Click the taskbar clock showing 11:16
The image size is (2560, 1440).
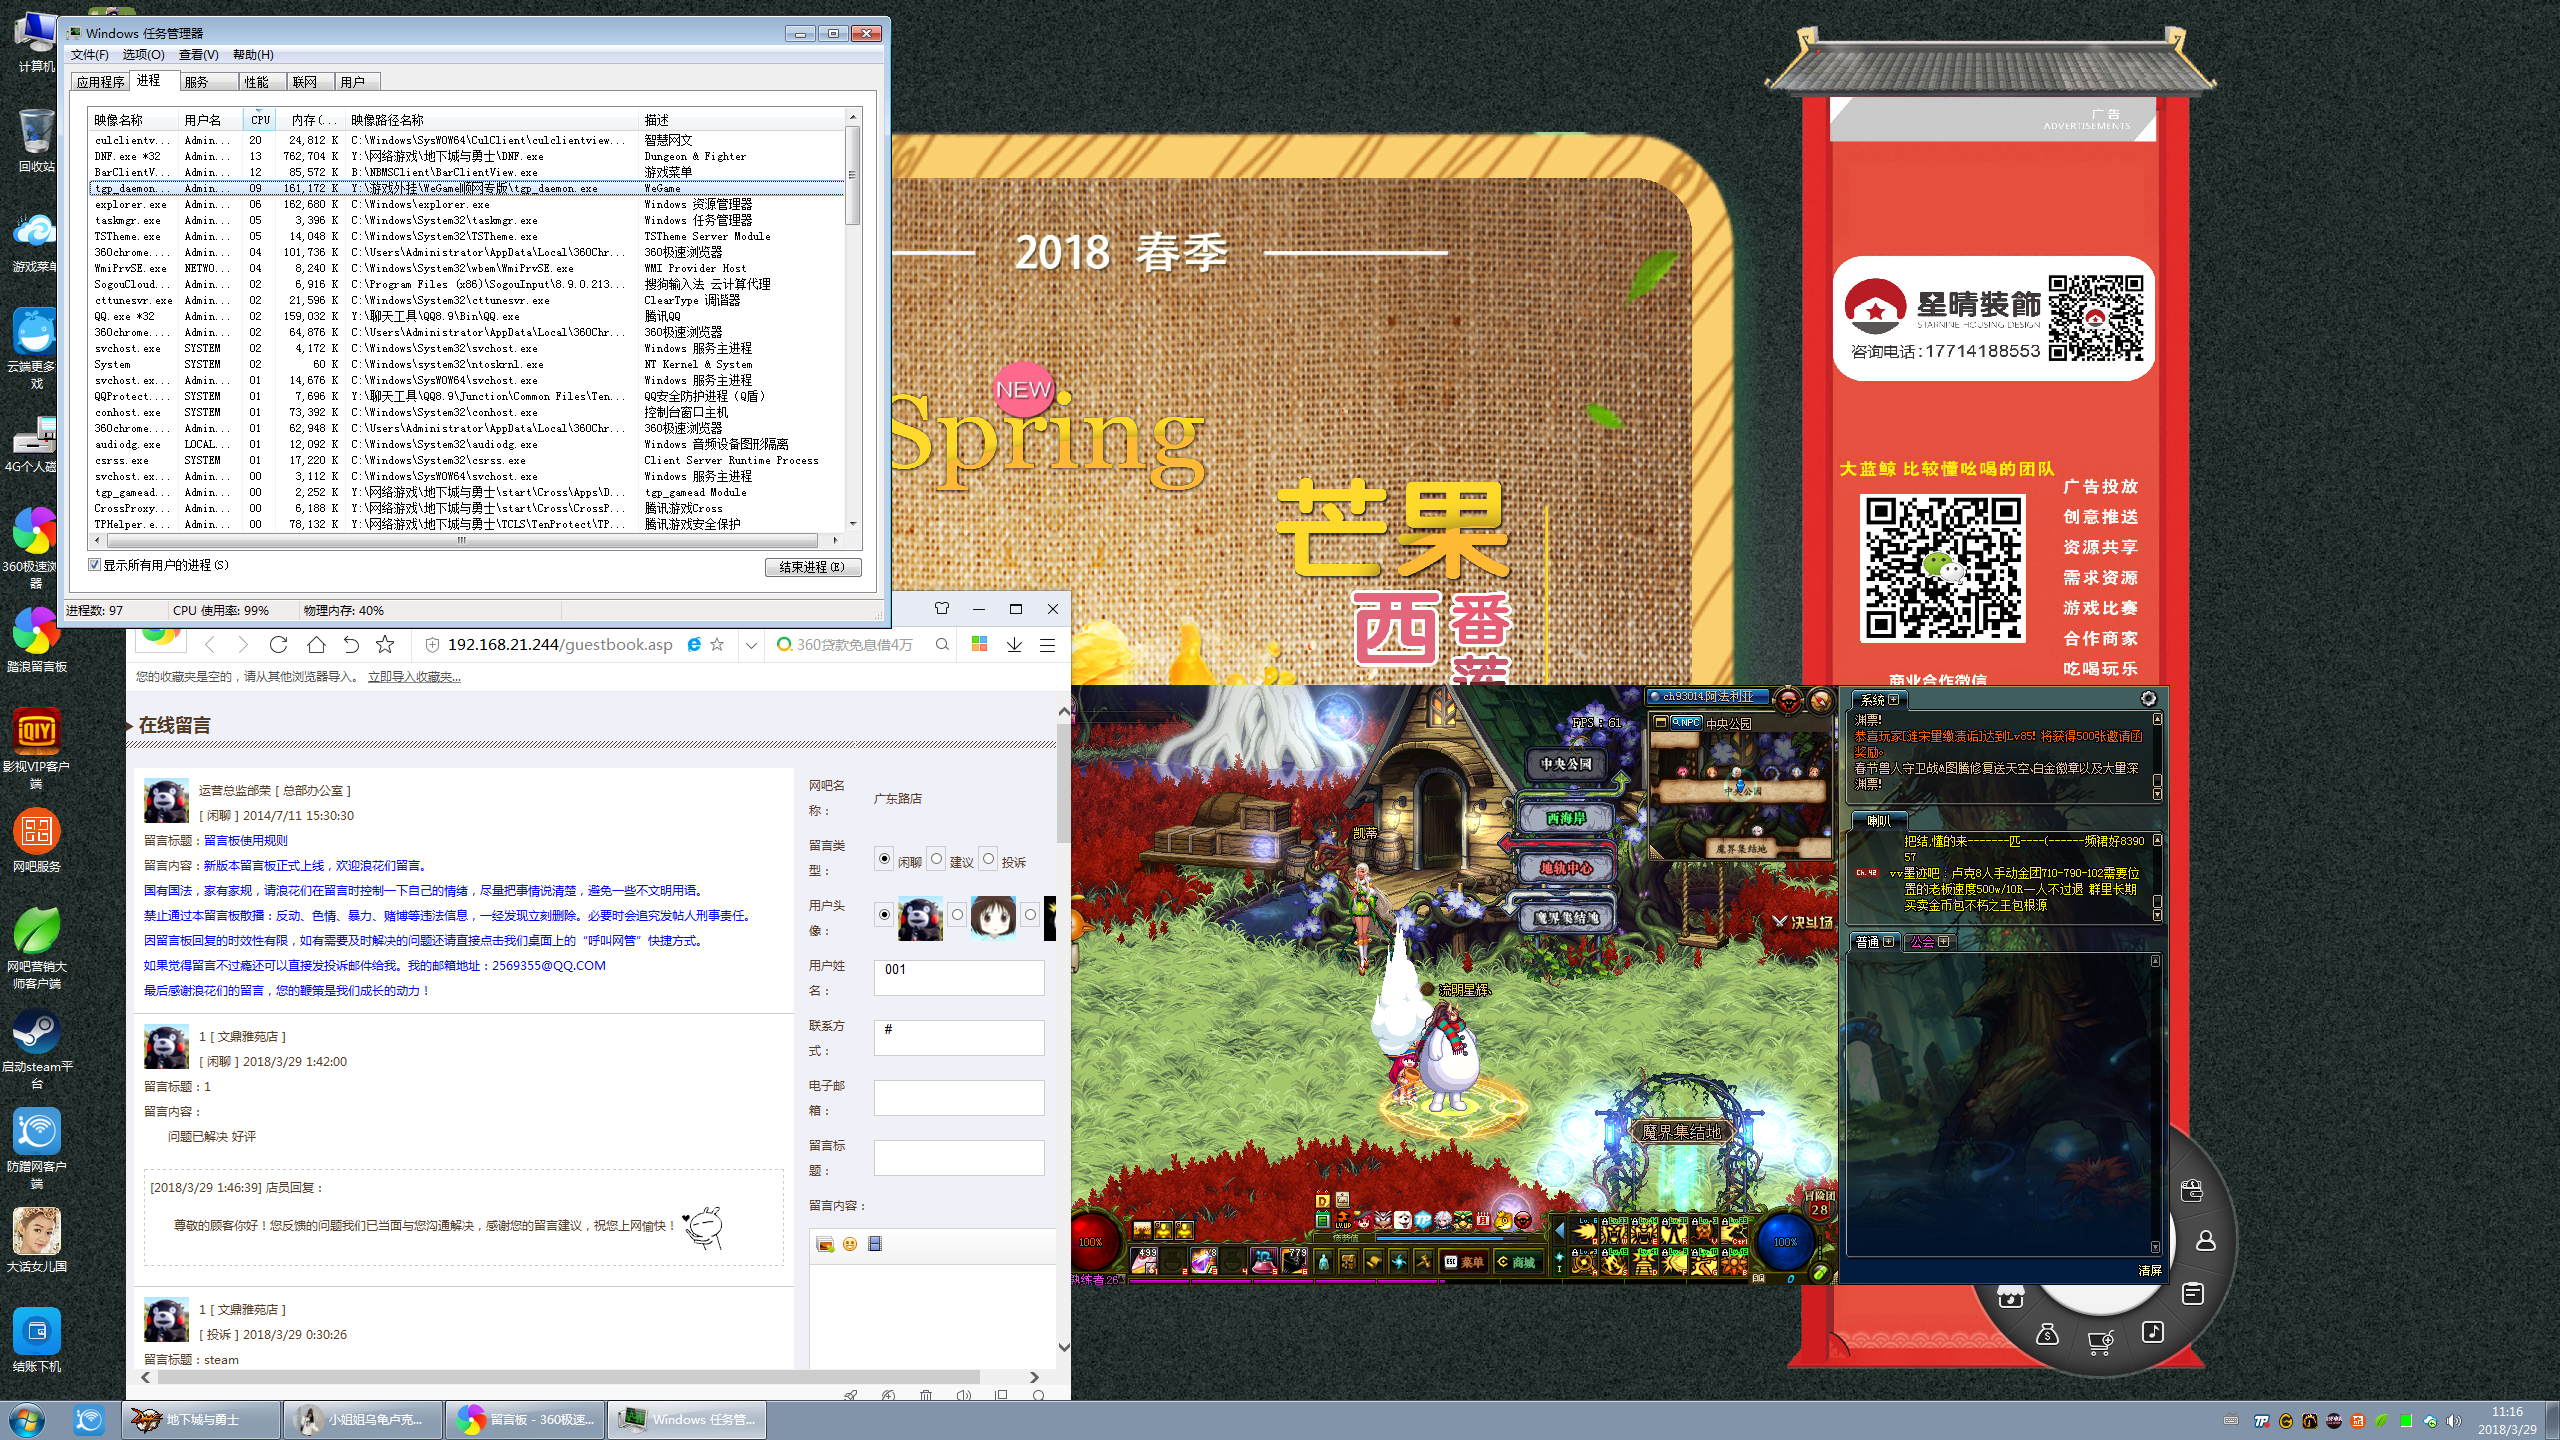(x=2507, y=1420)
